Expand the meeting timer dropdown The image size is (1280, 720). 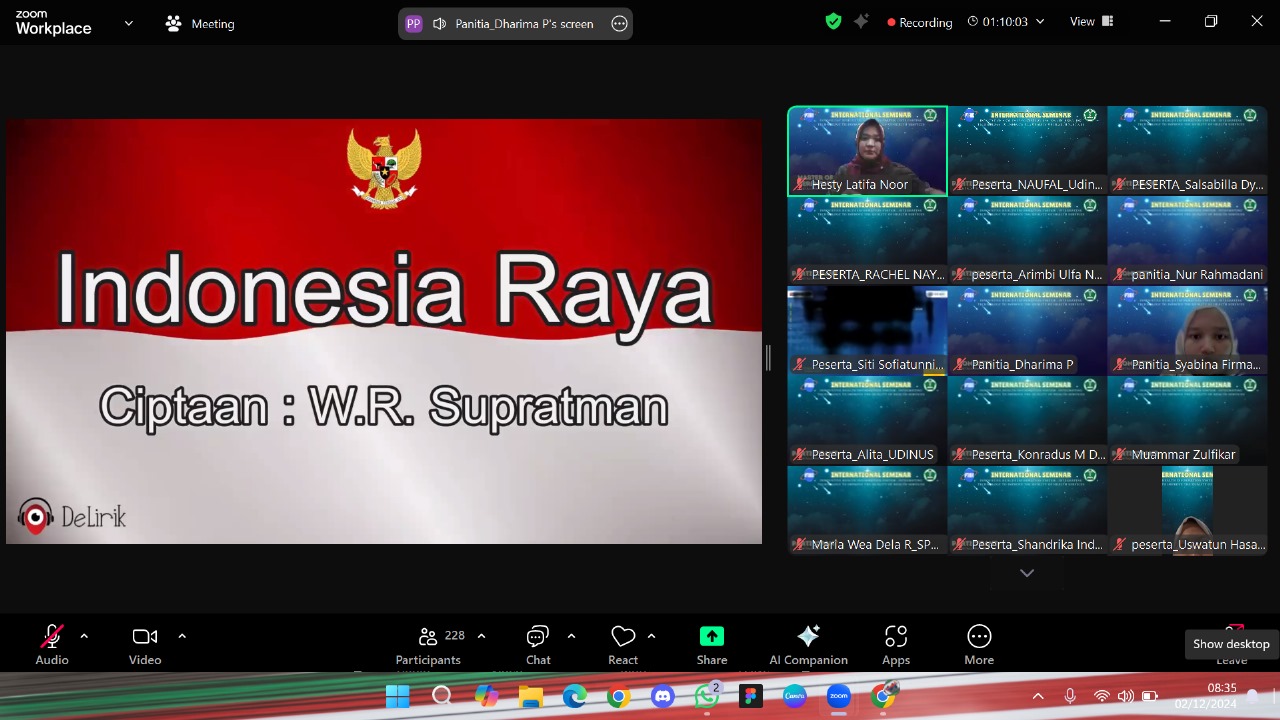coord(1040,21)
